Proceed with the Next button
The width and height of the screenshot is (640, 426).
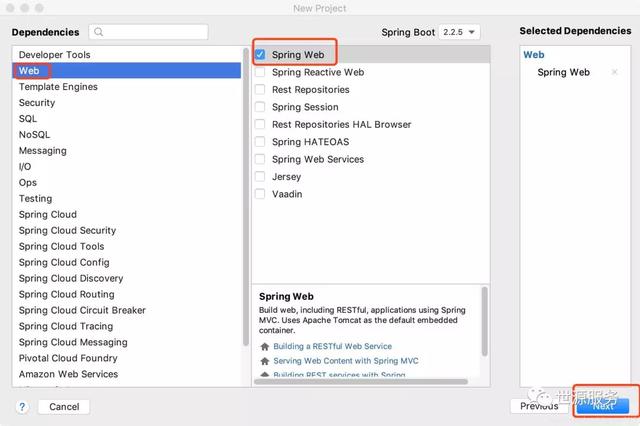(x=603, y=406)
